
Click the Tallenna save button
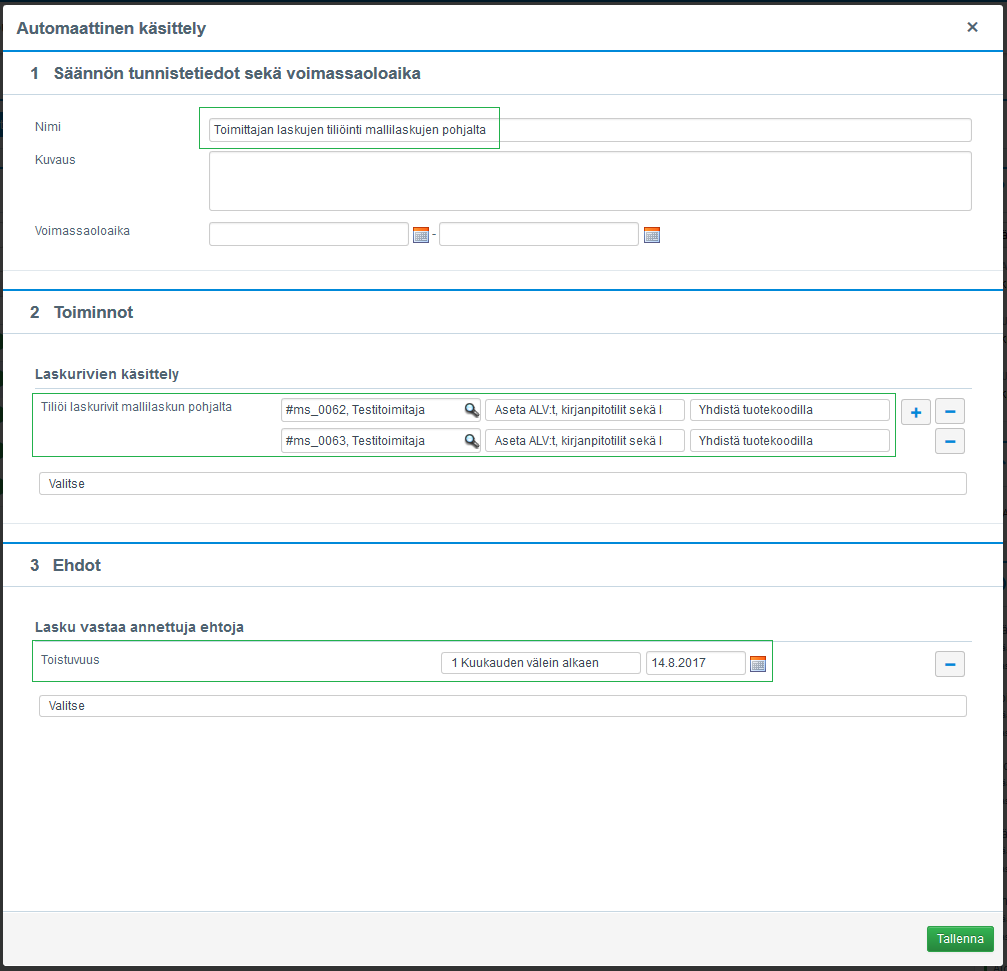point(959,939)
